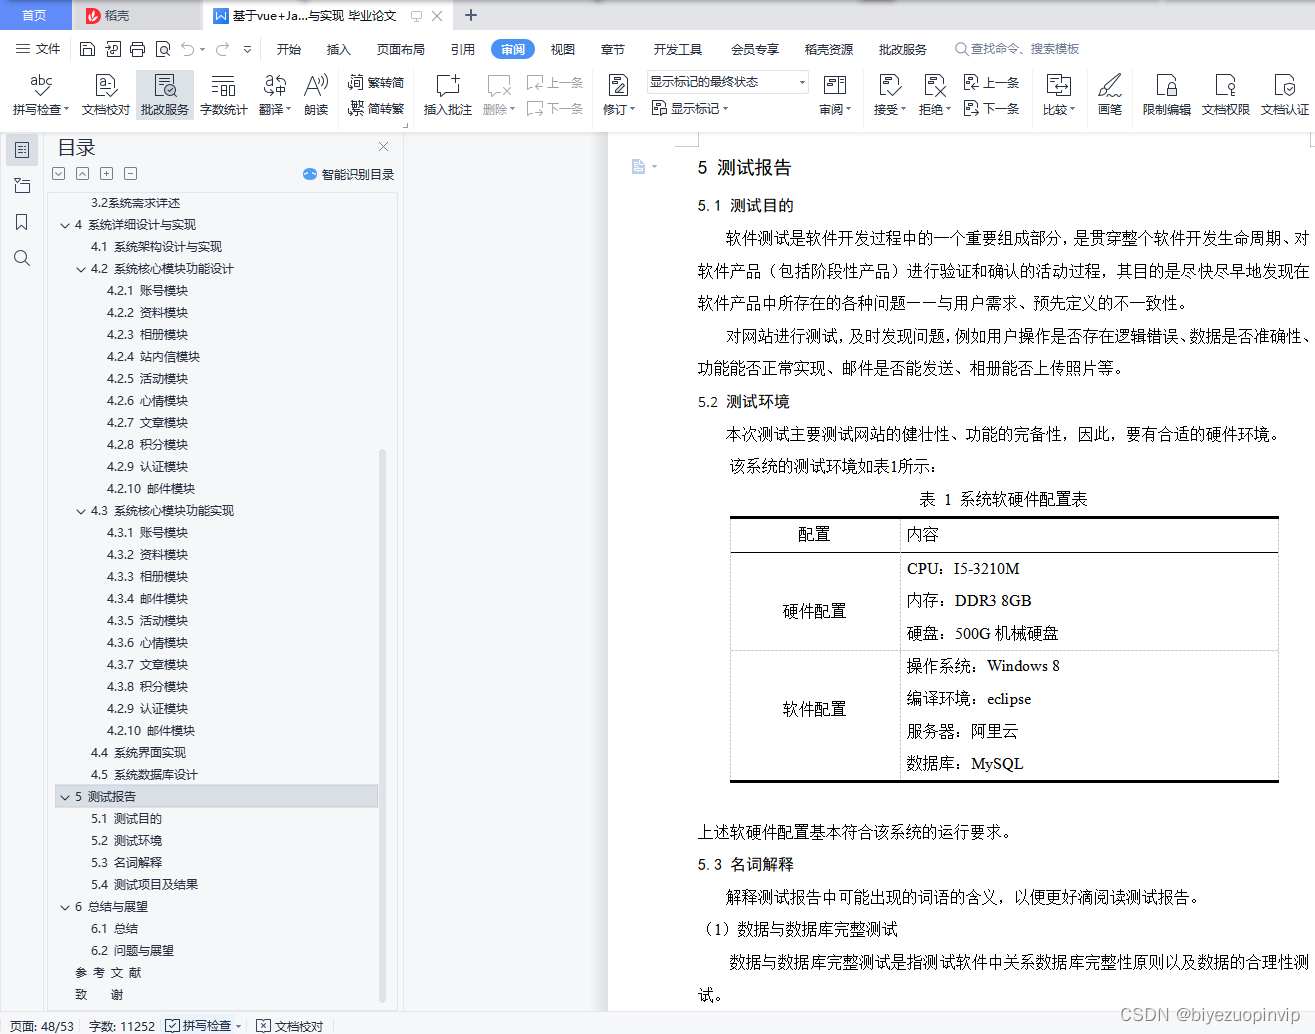Click 插入批注 insert comment
The image size is (1315, 1034).
(447, 95)
